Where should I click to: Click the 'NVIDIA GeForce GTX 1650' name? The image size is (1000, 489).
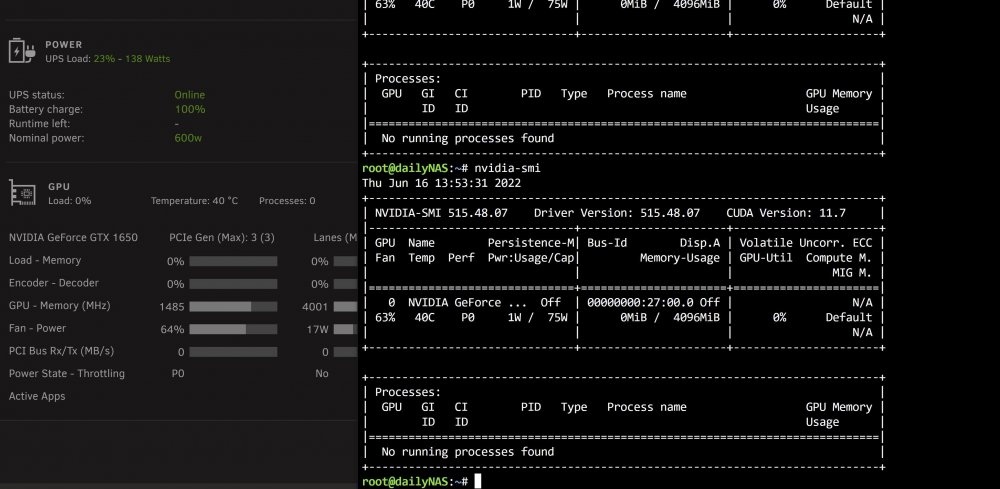point(73,238)
